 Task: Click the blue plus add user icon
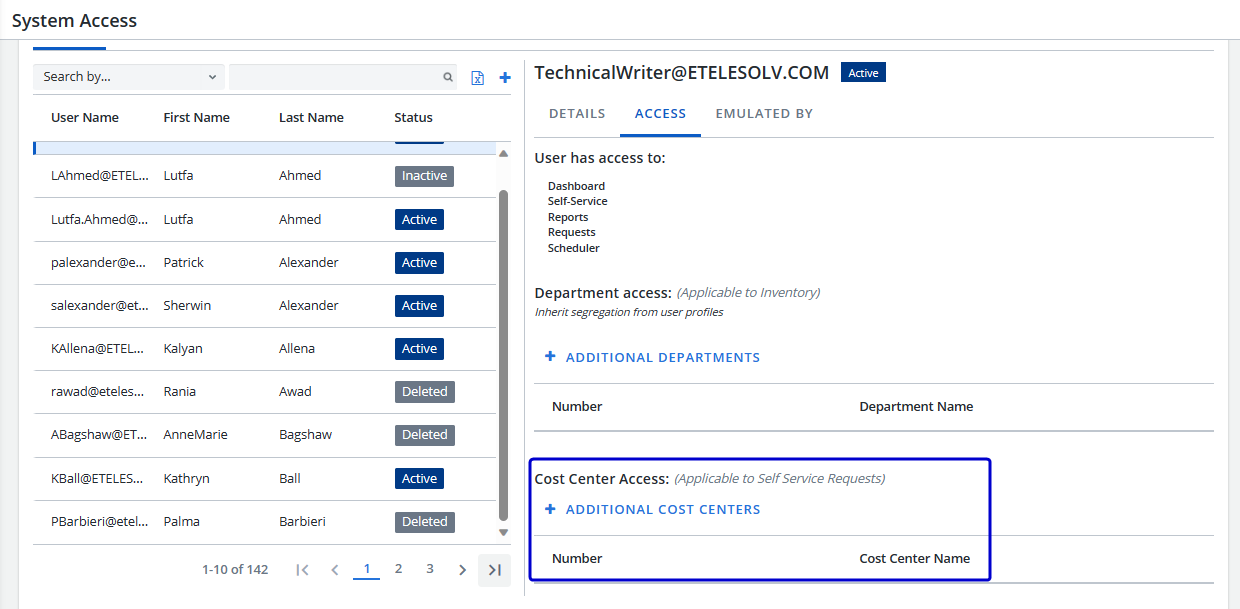coord(505,78)
